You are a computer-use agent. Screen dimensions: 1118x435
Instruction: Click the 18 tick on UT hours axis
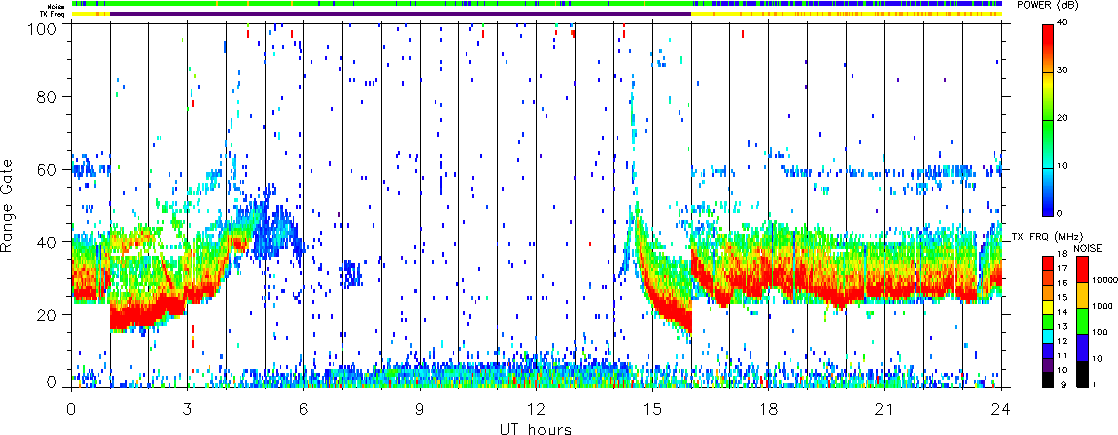tap(769, 409)
